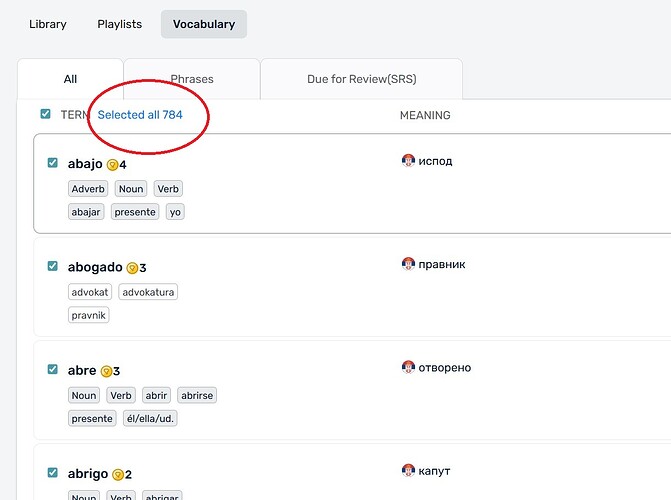Click the meaning правник
This screenshot has height=500, width=671.
tap(442, 265)
